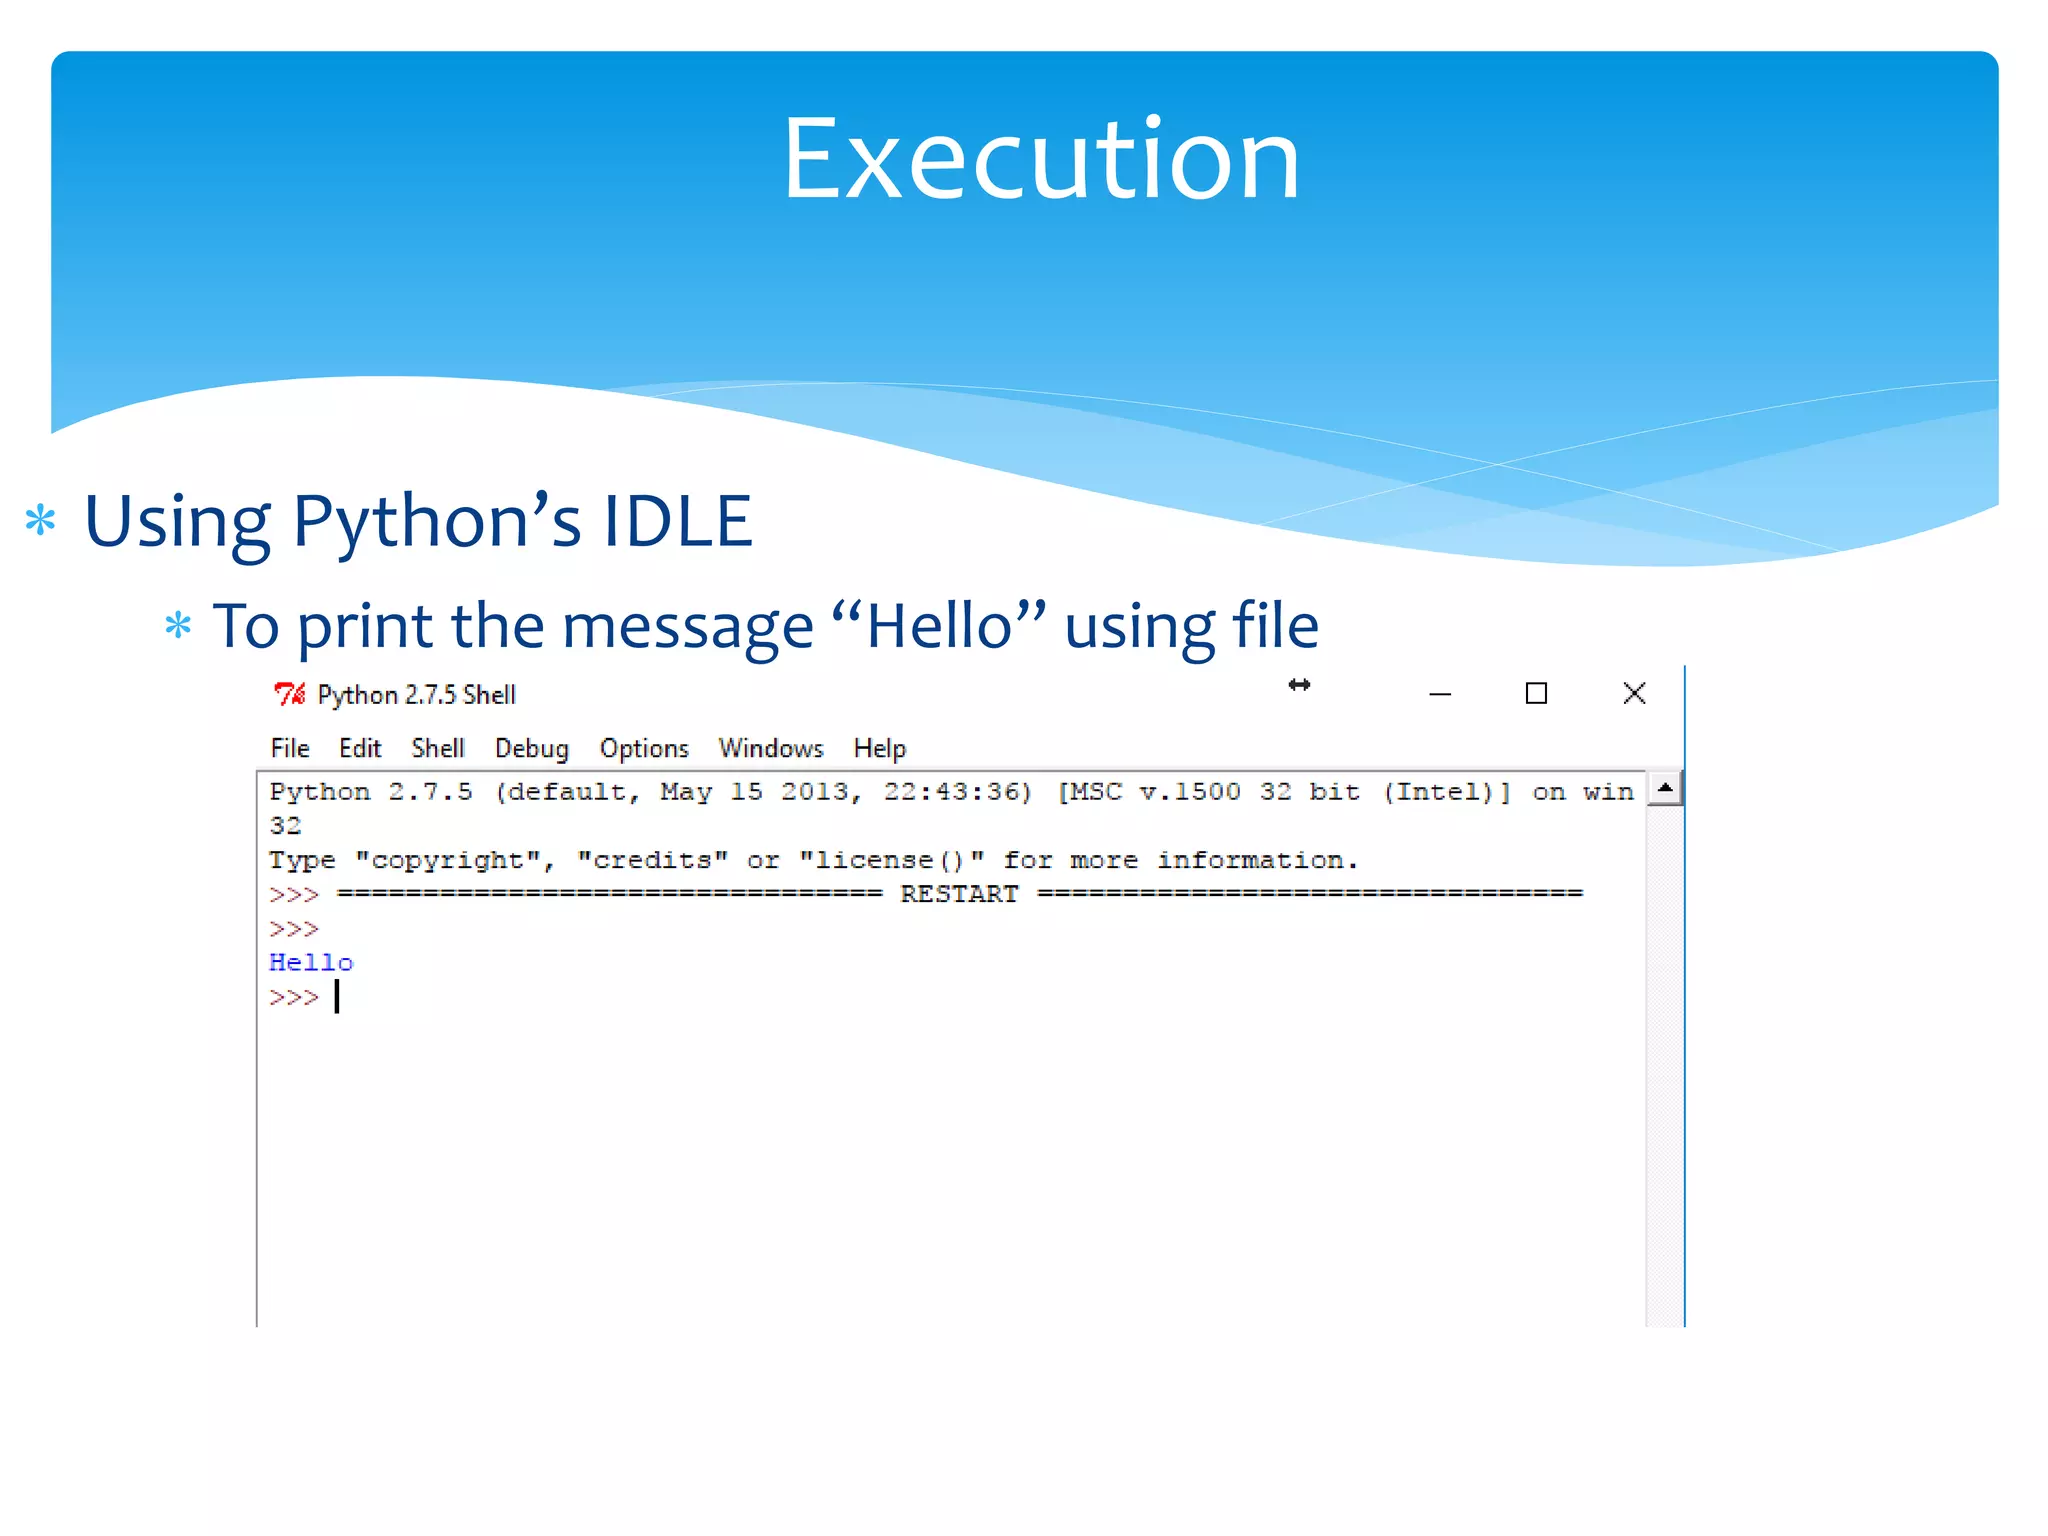Click the Tk feather icon in title bar
This screenshot has height=1536, width=2048.
point(290,693)
